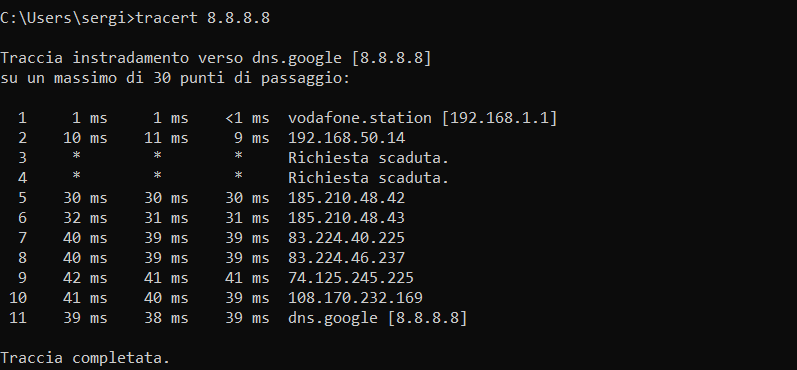797x370 pixels.
Task: Click IP address 74.125.245.225
Action: pyautogui.click(x=351, y=278)
